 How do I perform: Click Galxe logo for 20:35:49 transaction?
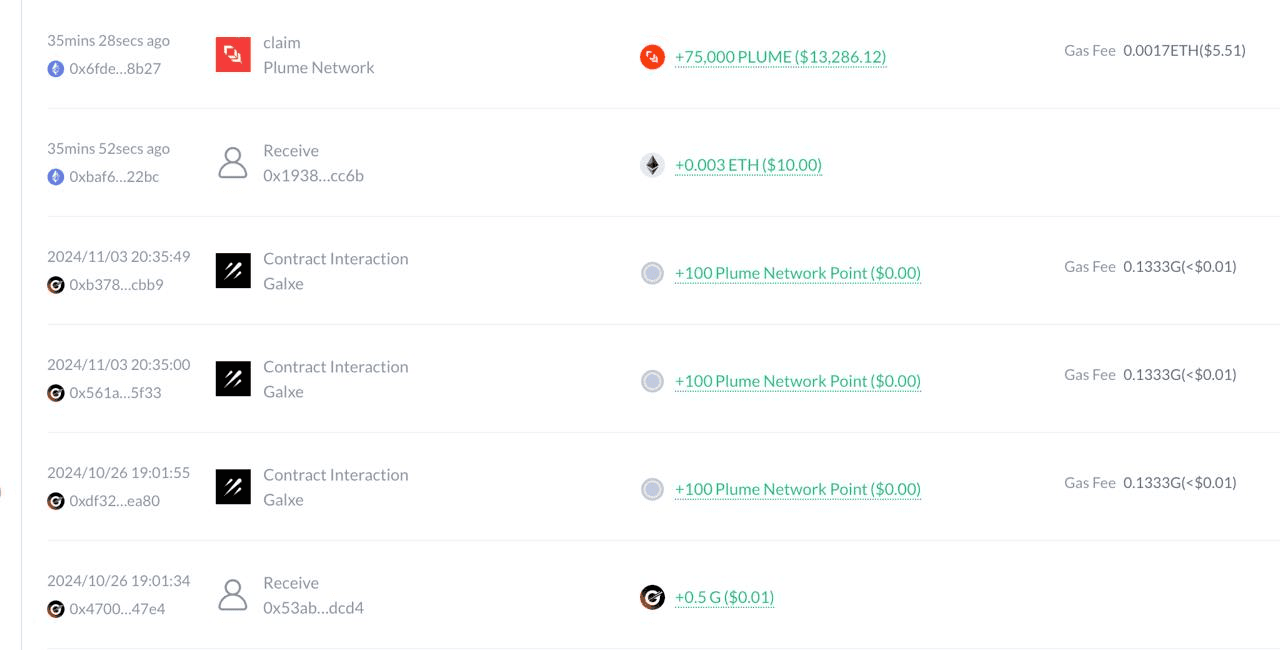coord(233,270)
